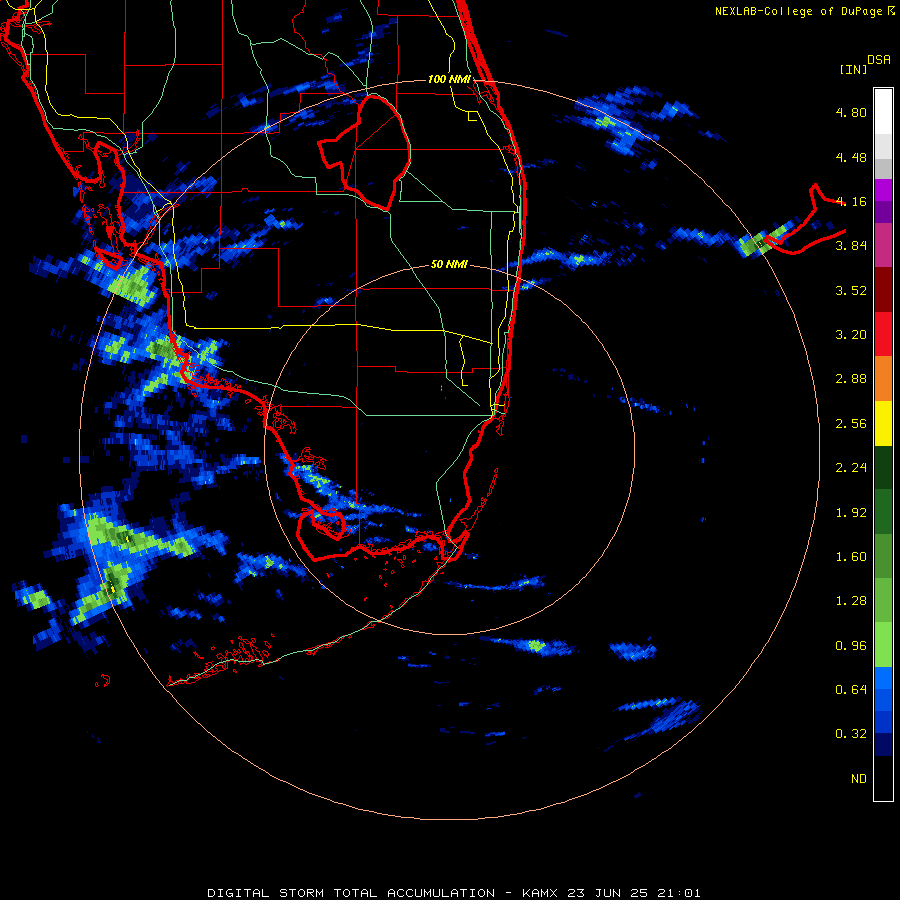900x900 pixels.
Task: Click the legend value 1.60
Action: 851,557
